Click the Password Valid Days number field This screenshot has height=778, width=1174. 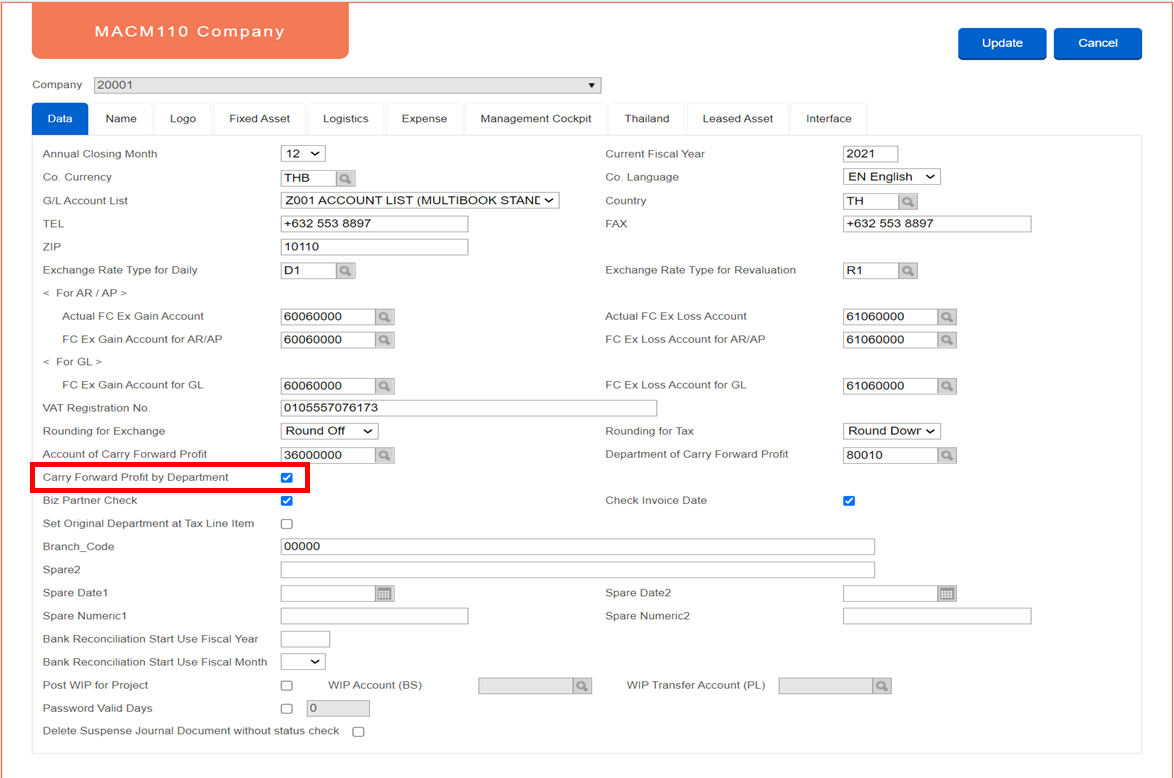pos(338,708)
